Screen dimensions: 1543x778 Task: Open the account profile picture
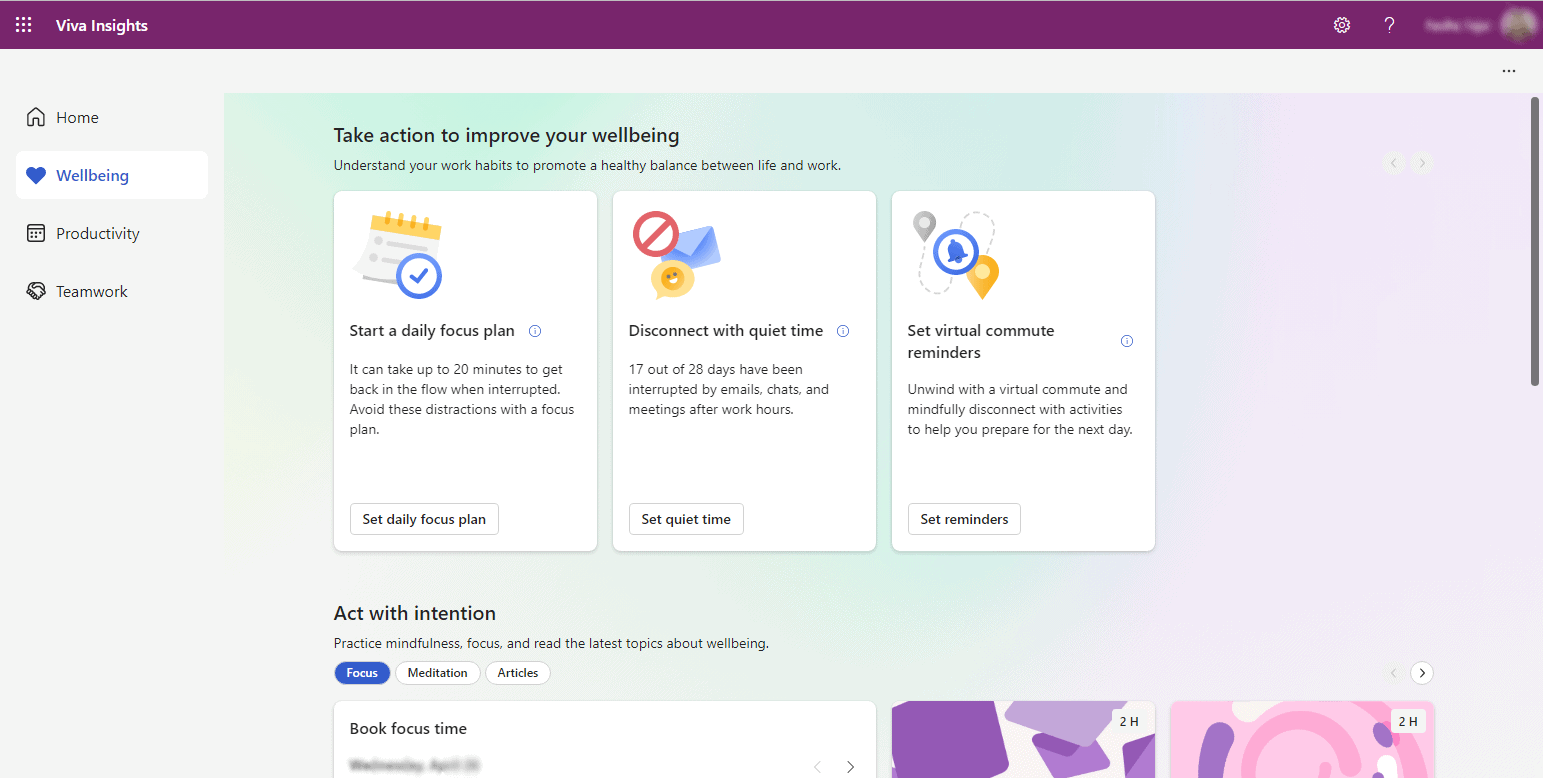(x=1518, y=25)
